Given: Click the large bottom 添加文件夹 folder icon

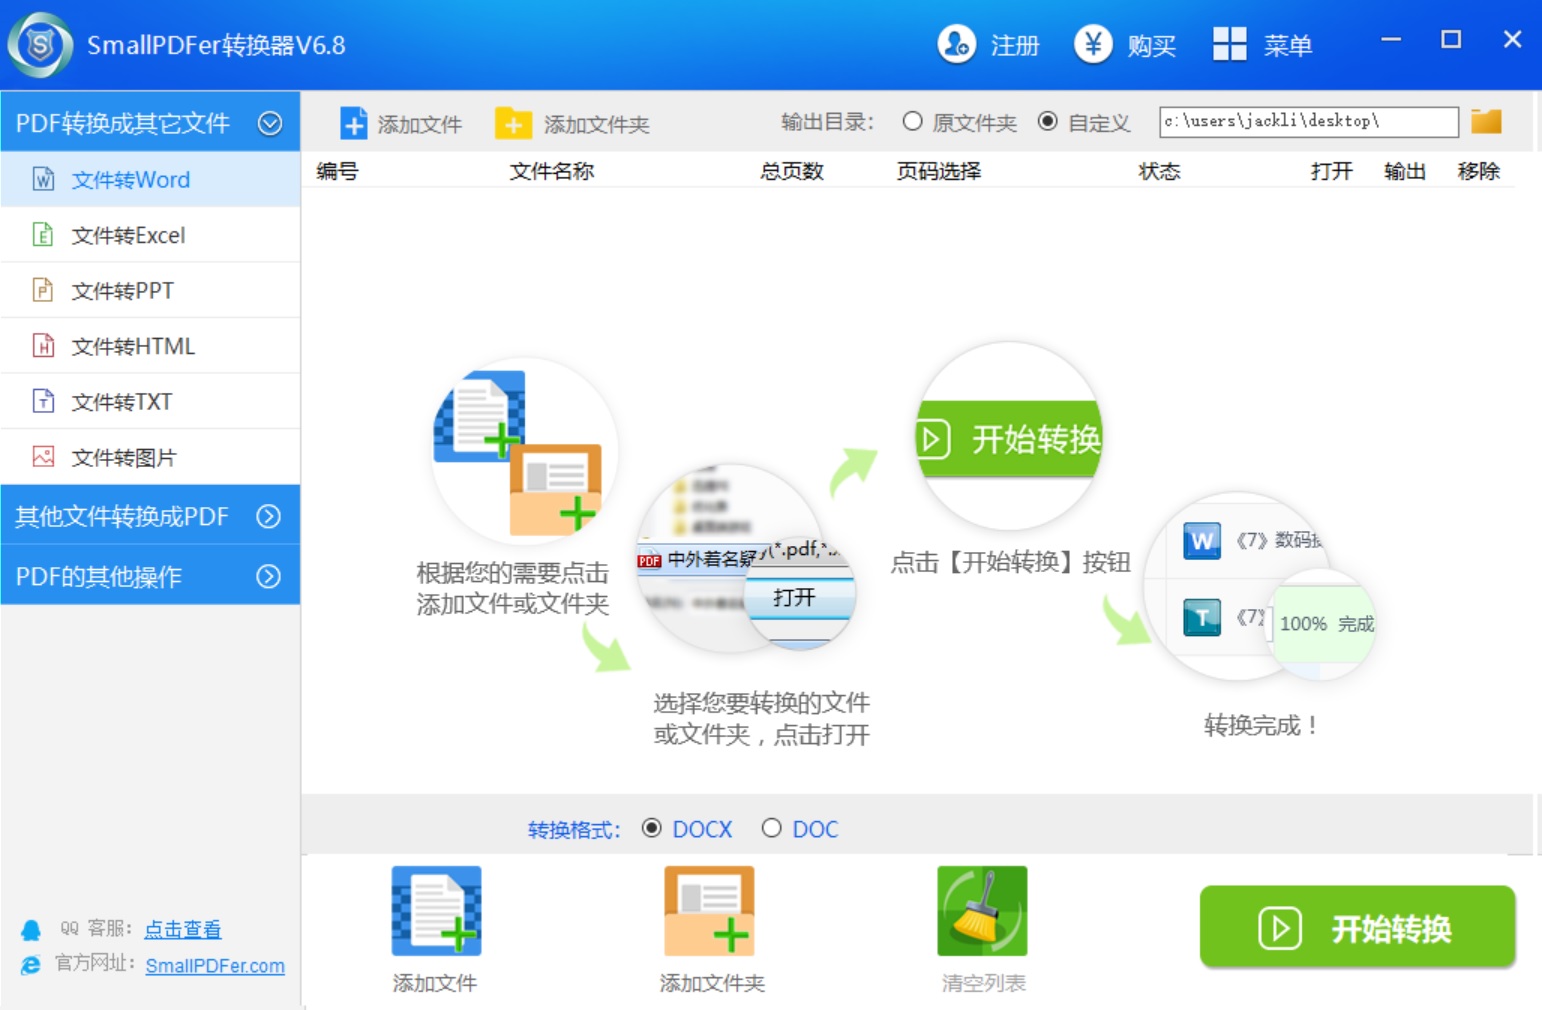Looking at the screenshot, I should click(709, 911).
